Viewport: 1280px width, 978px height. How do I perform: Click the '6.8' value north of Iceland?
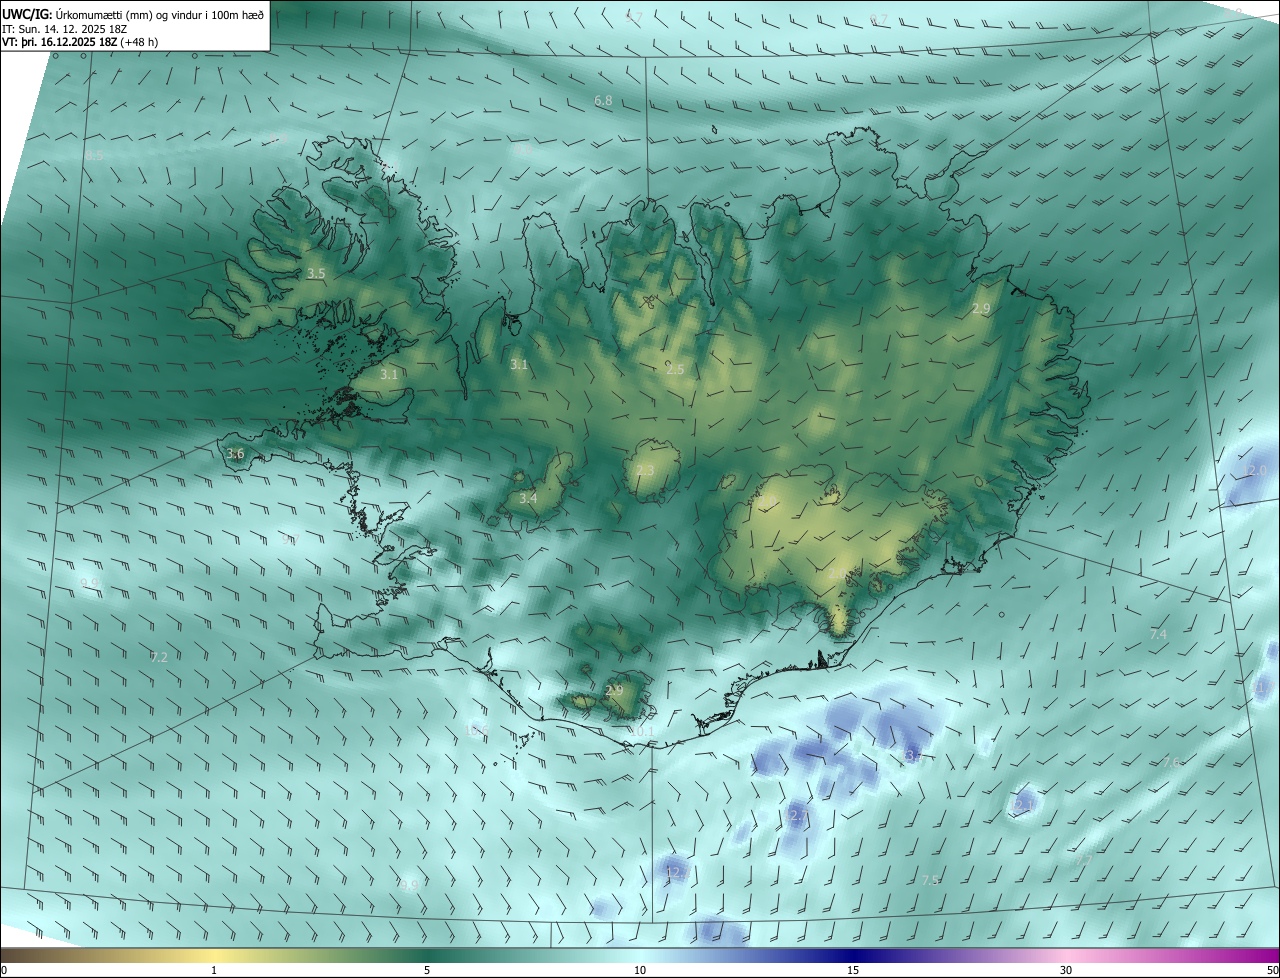(x=603, y=101)
